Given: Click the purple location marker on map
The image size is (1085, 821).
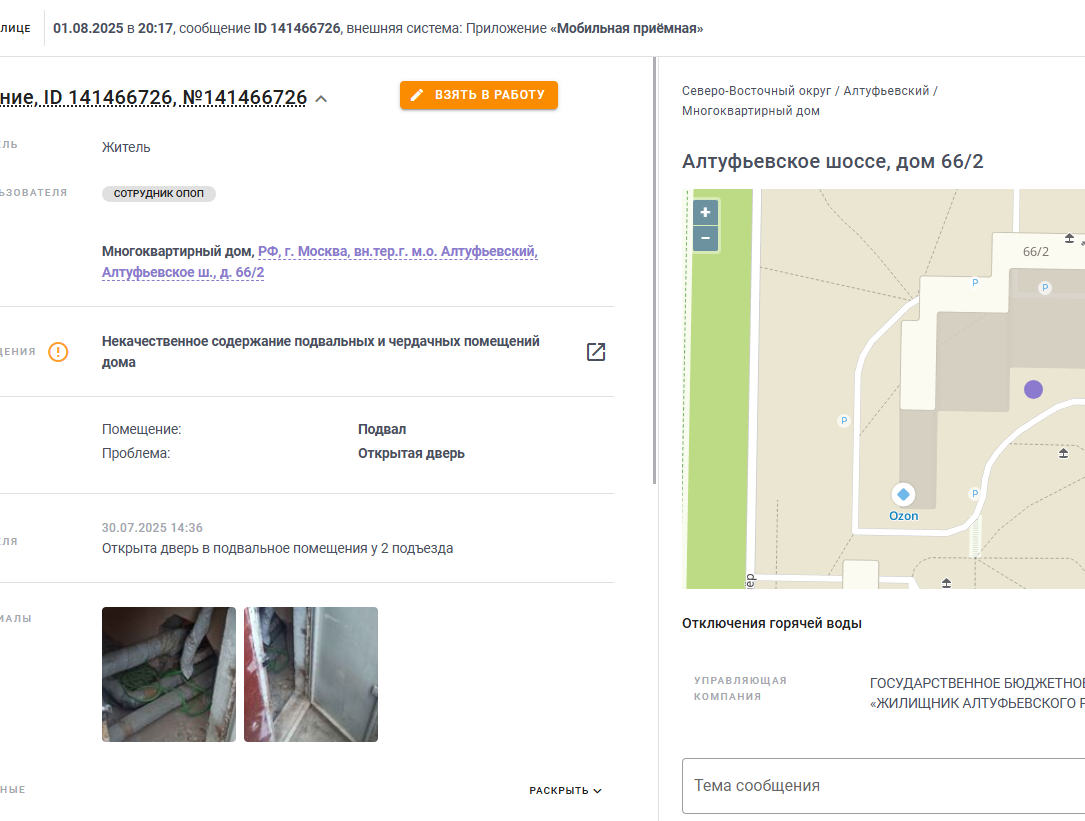Looking at the screenshot, I should [x=1033, y=390].
